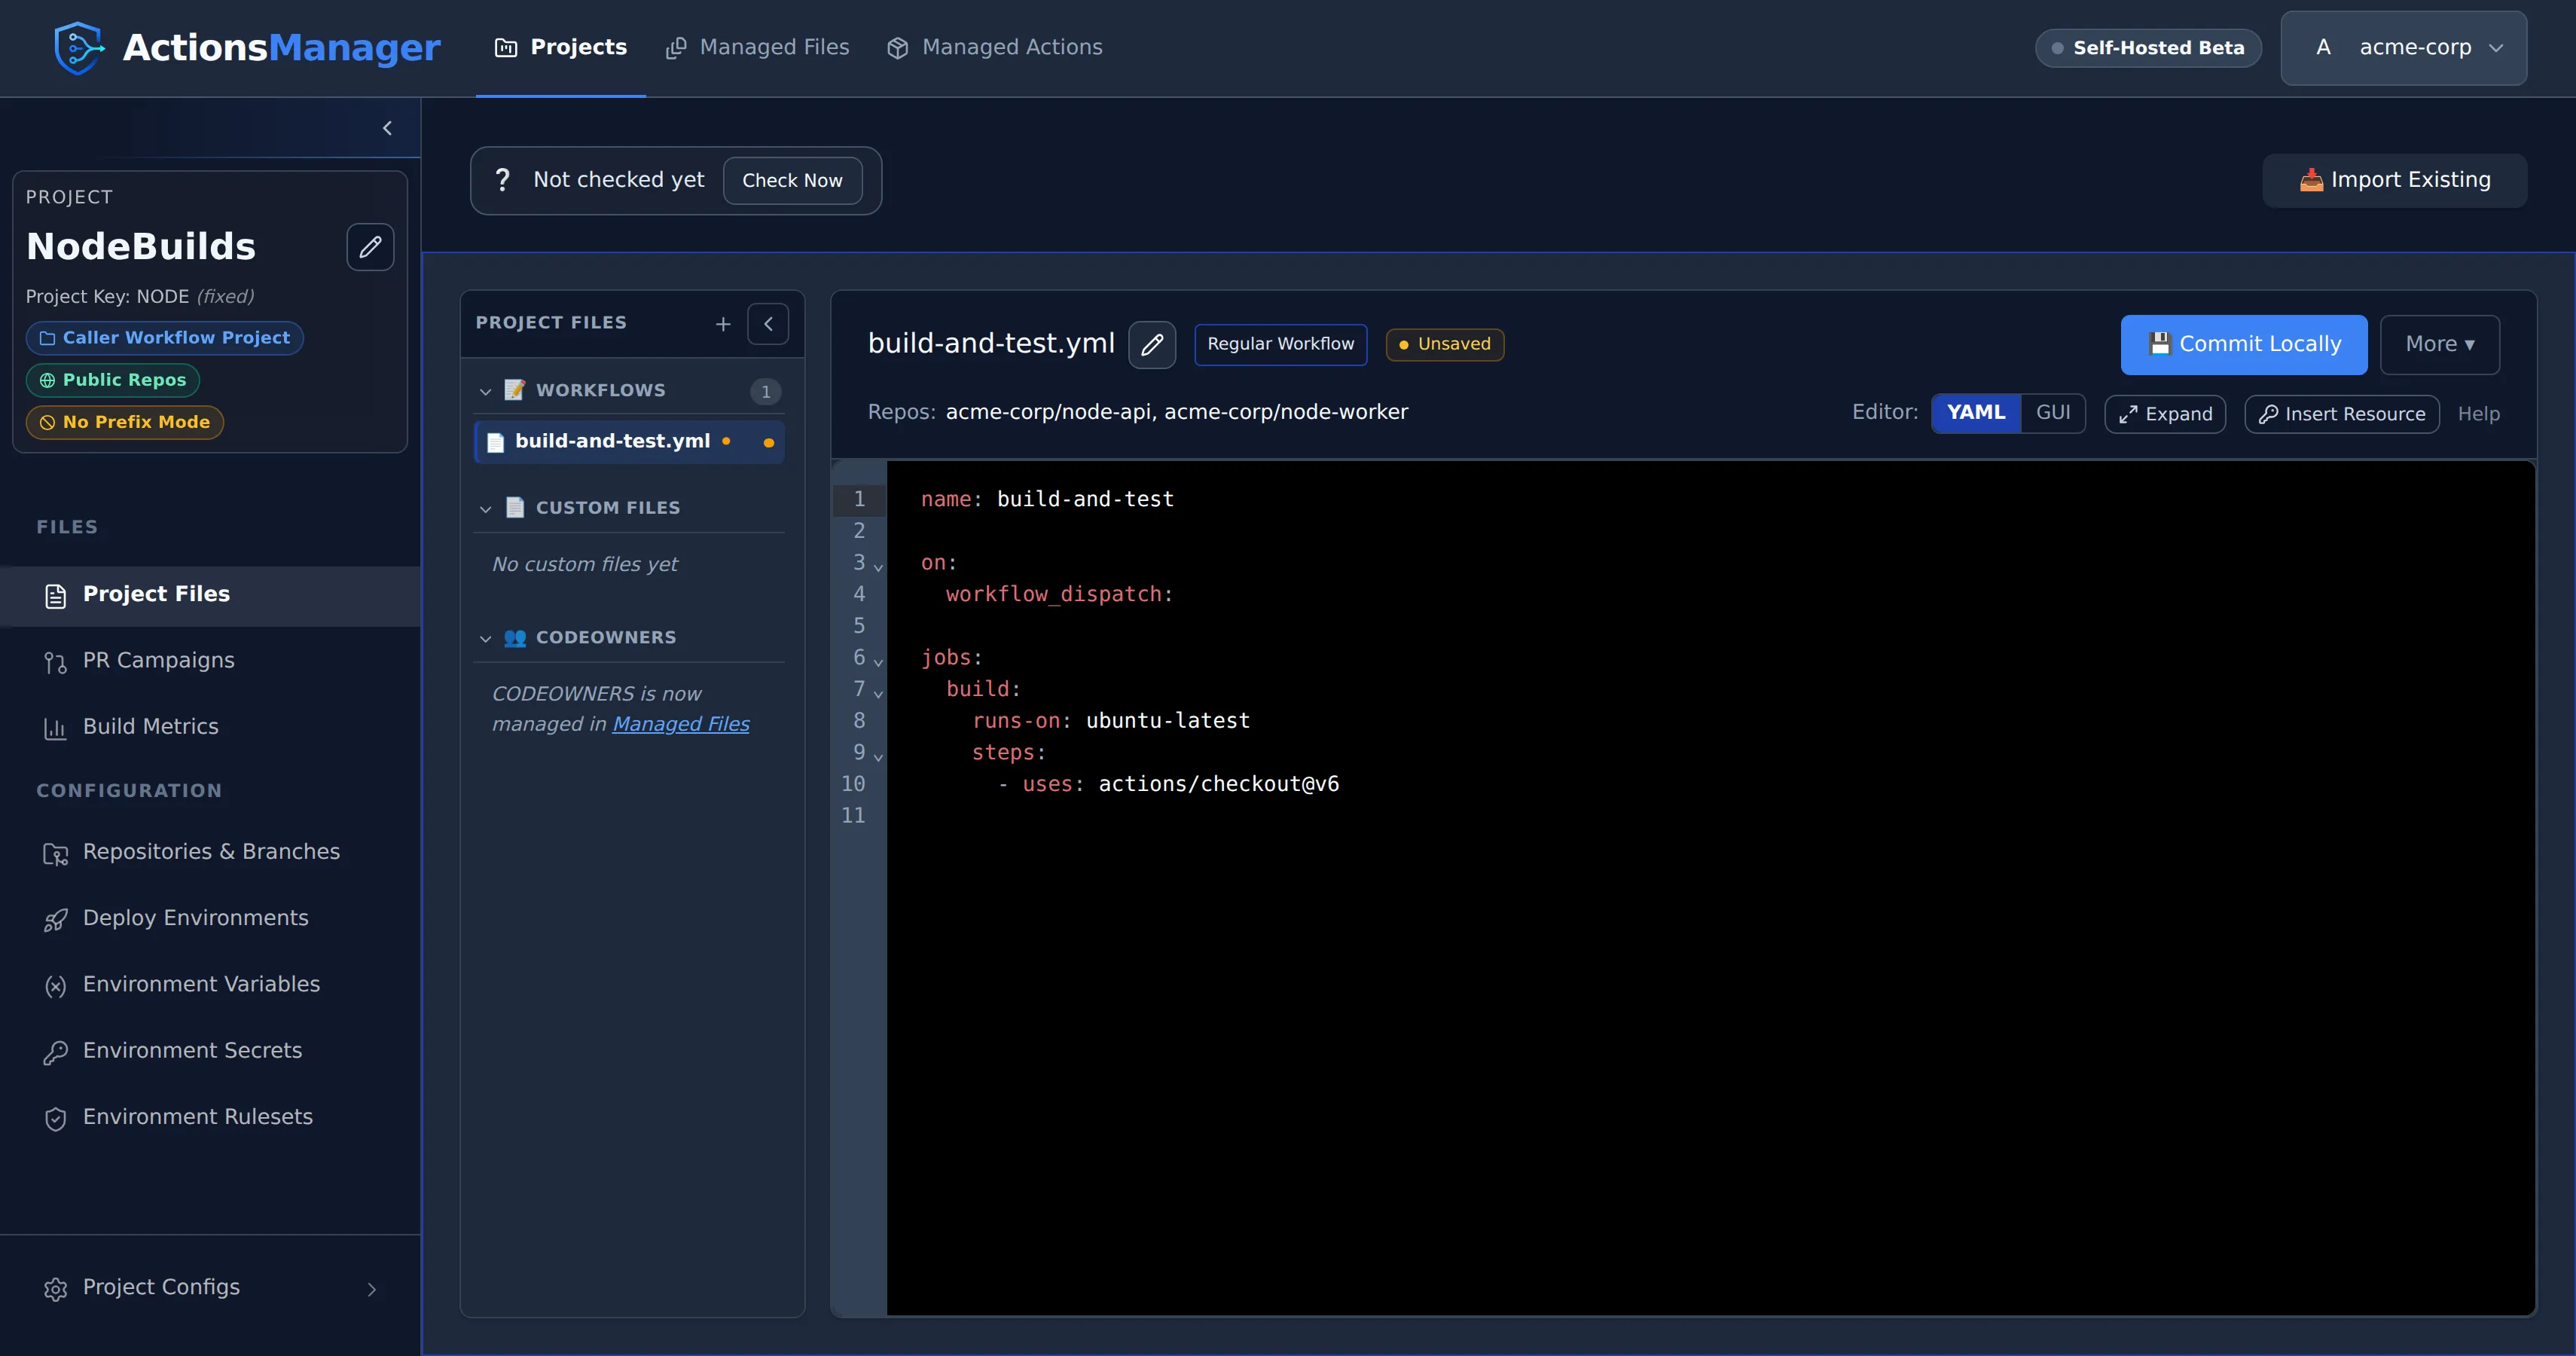Click the Caller Workflow Project badge
Screen dimensions: 2576x1356
point(165,338)
